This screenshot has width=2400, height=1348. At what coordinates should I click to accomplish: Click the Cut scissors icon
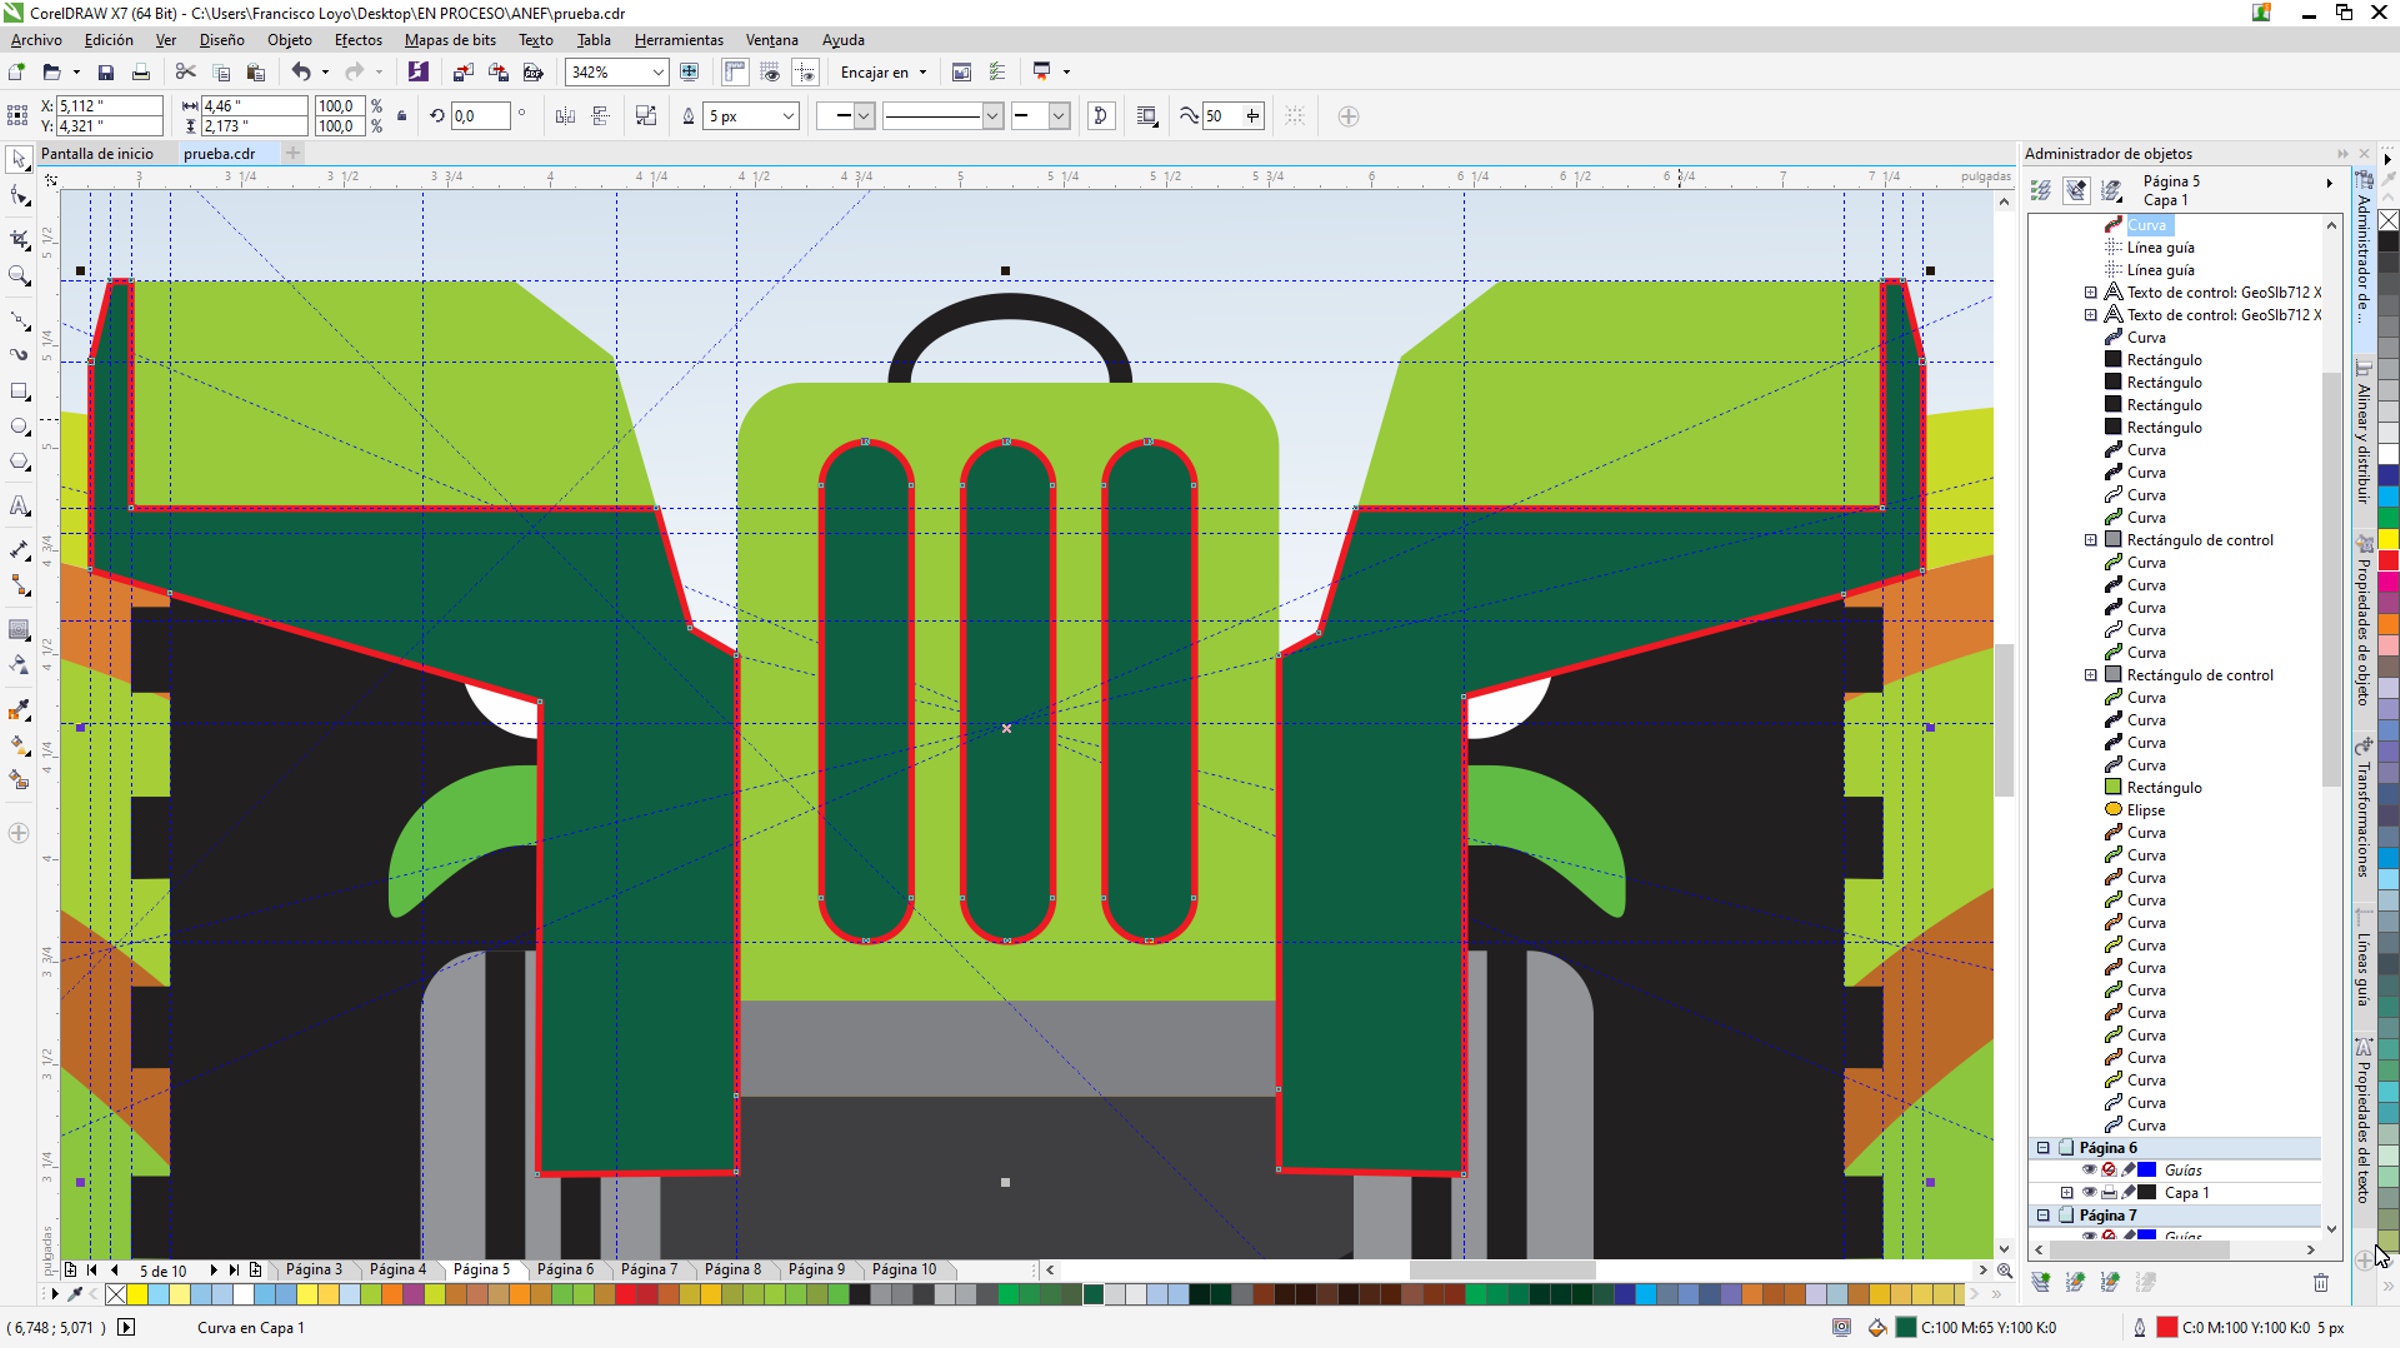[185, 72]
